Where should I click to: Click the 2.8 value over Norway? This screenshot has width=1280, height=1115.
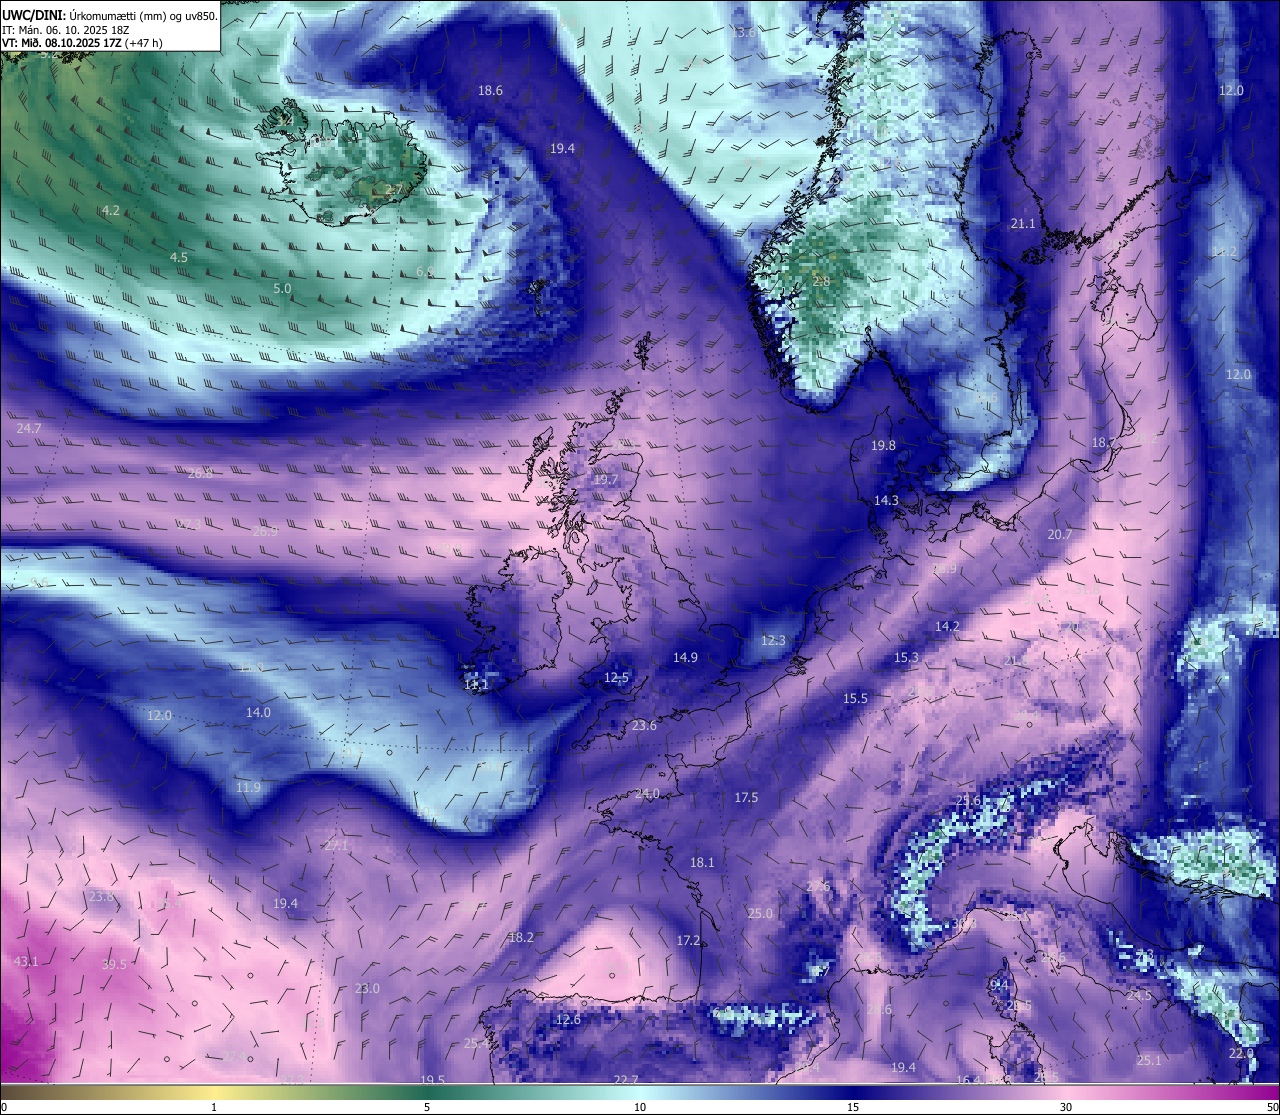coord(821,282)
